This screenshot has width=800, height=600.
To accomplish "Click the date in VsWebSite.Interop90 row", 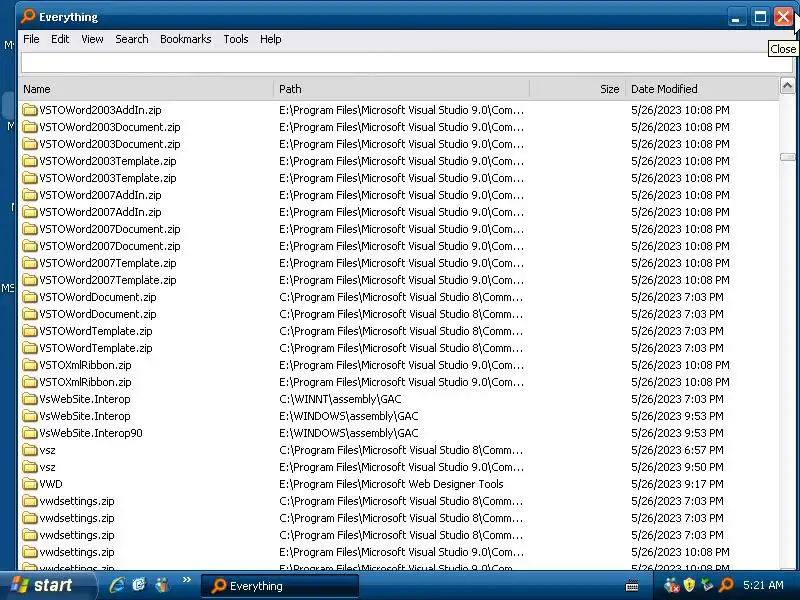I will tap(677, 433).
